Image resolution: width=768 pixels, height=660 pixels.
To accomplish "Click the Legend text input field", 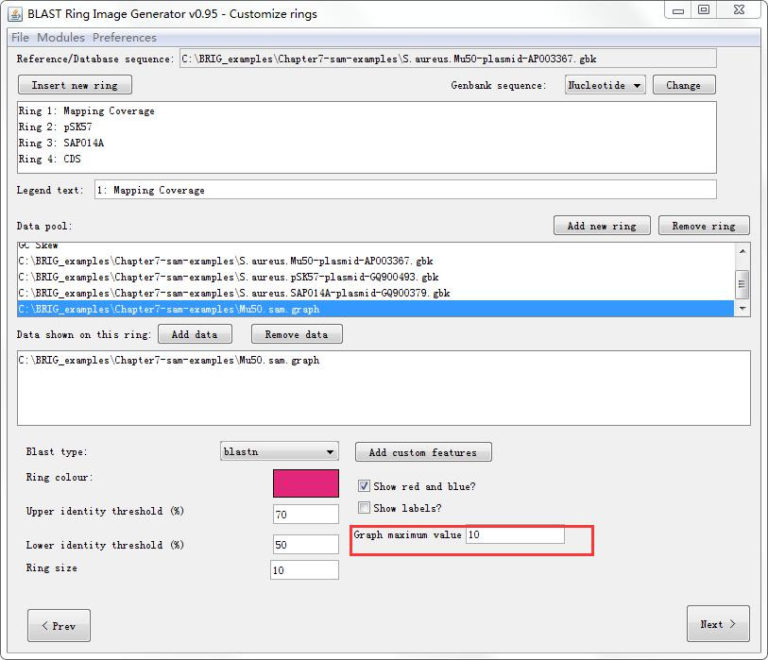I will pos(405,189).
